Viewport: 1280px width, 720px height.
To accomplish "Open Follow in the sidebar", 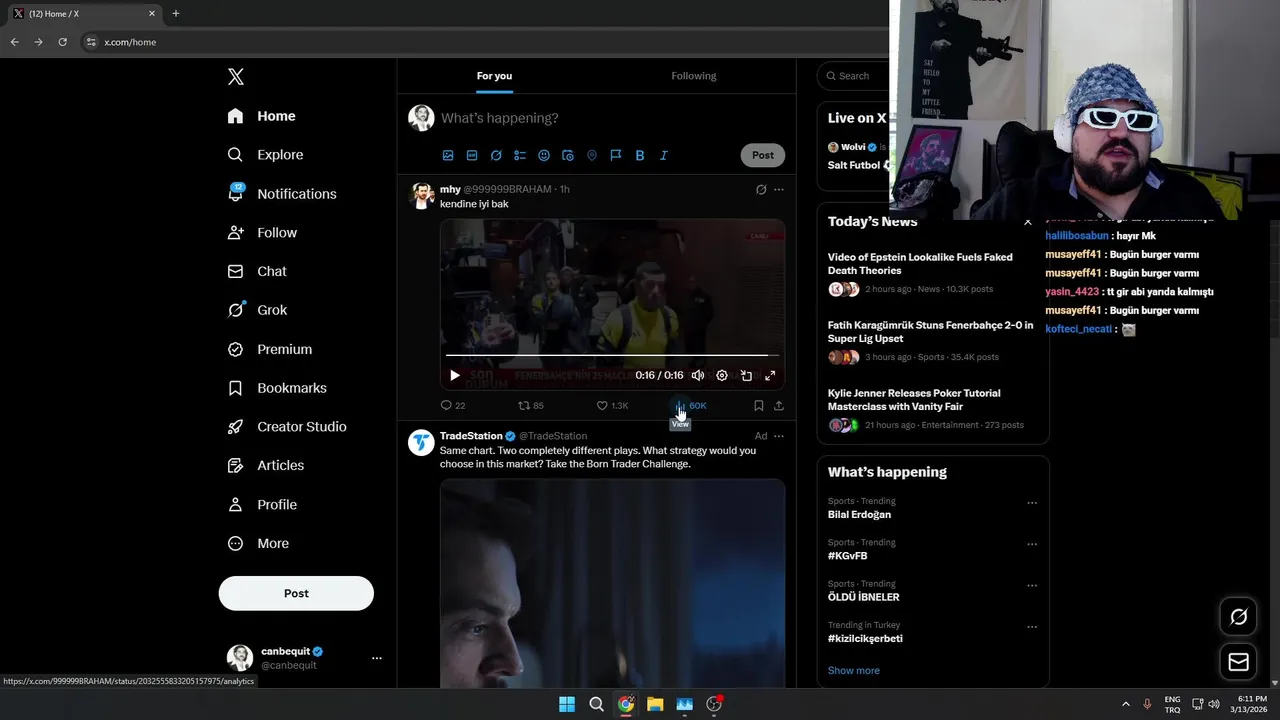I will pos(262,232).
